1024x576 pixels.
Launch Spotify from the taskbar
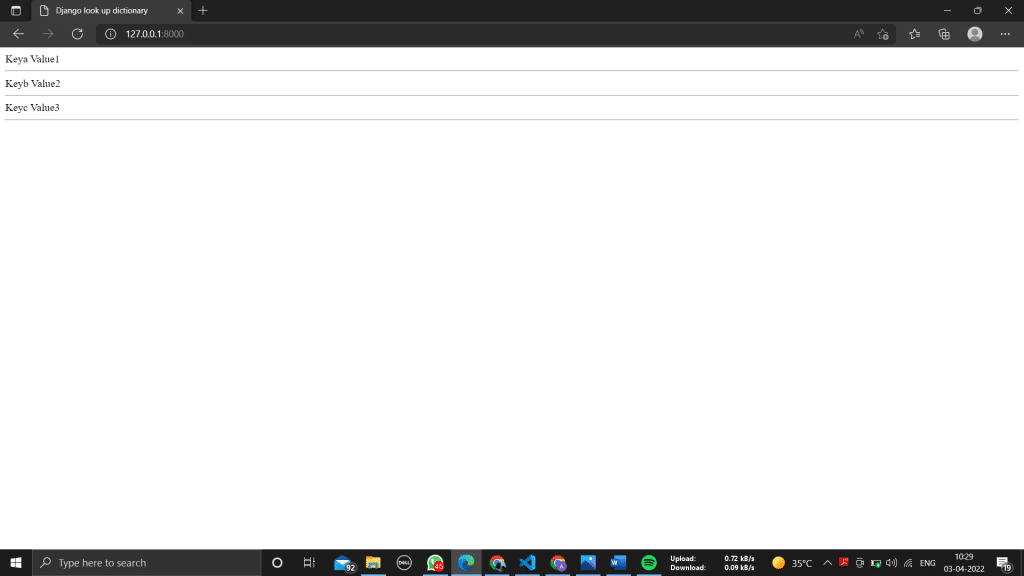(647, 562)
